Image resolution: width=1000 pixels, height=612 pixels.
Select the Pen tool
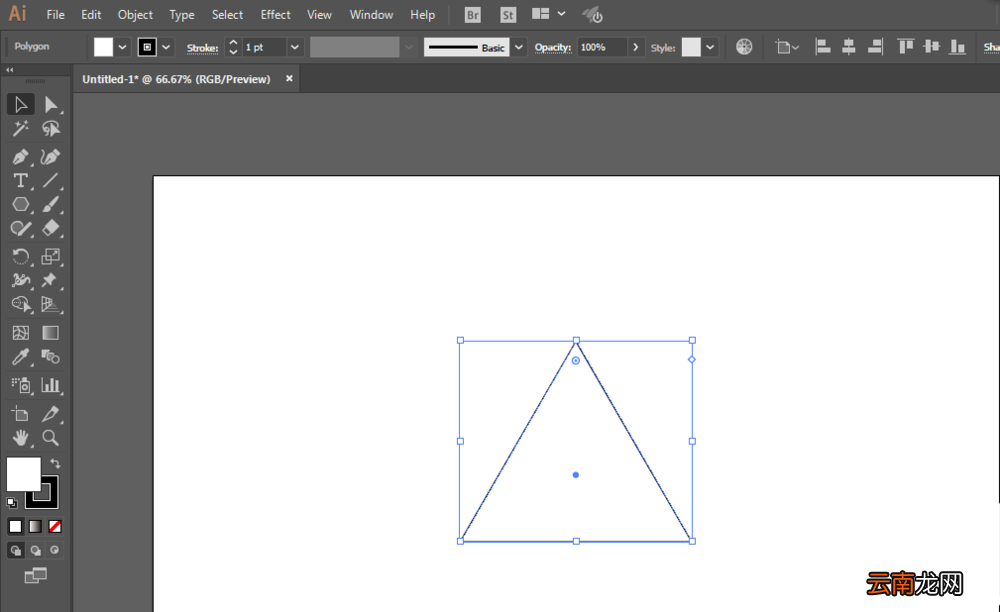click(20, 156)
